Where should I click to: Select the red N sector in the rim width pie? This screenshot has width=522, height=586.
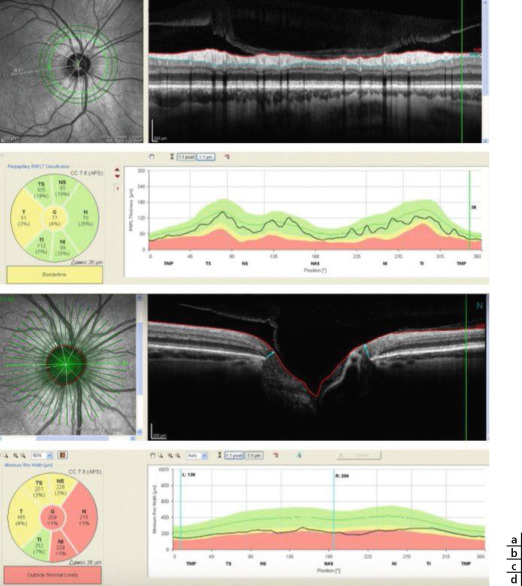83,518
